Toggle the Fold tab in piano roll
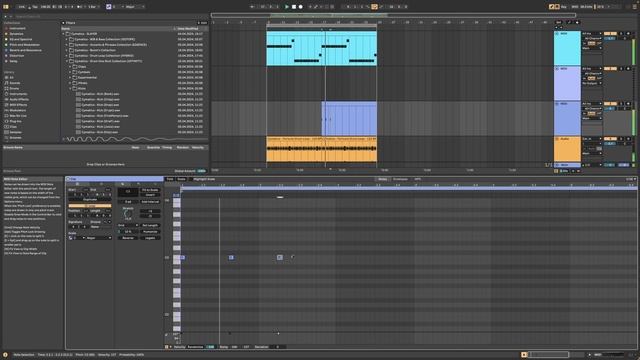 coord(170,179)
